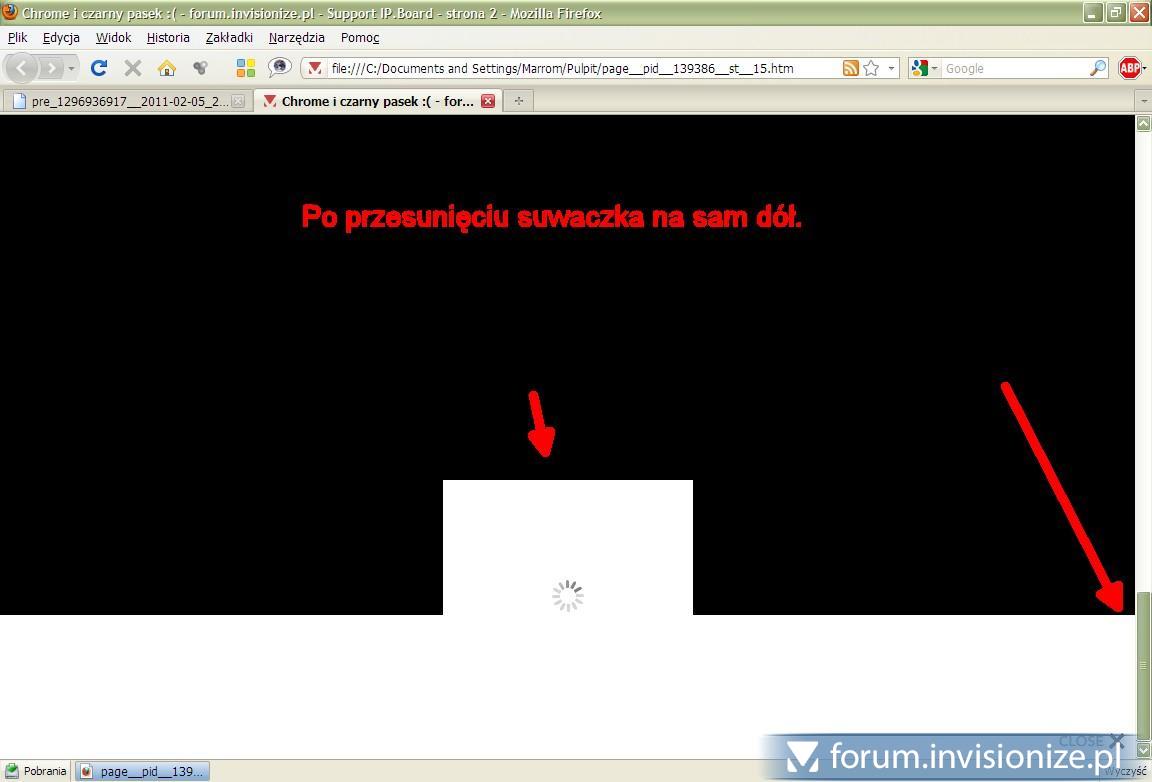Click the Reload page icon
The height and width of the screenshot is (782, 1152).
point(98,68)
